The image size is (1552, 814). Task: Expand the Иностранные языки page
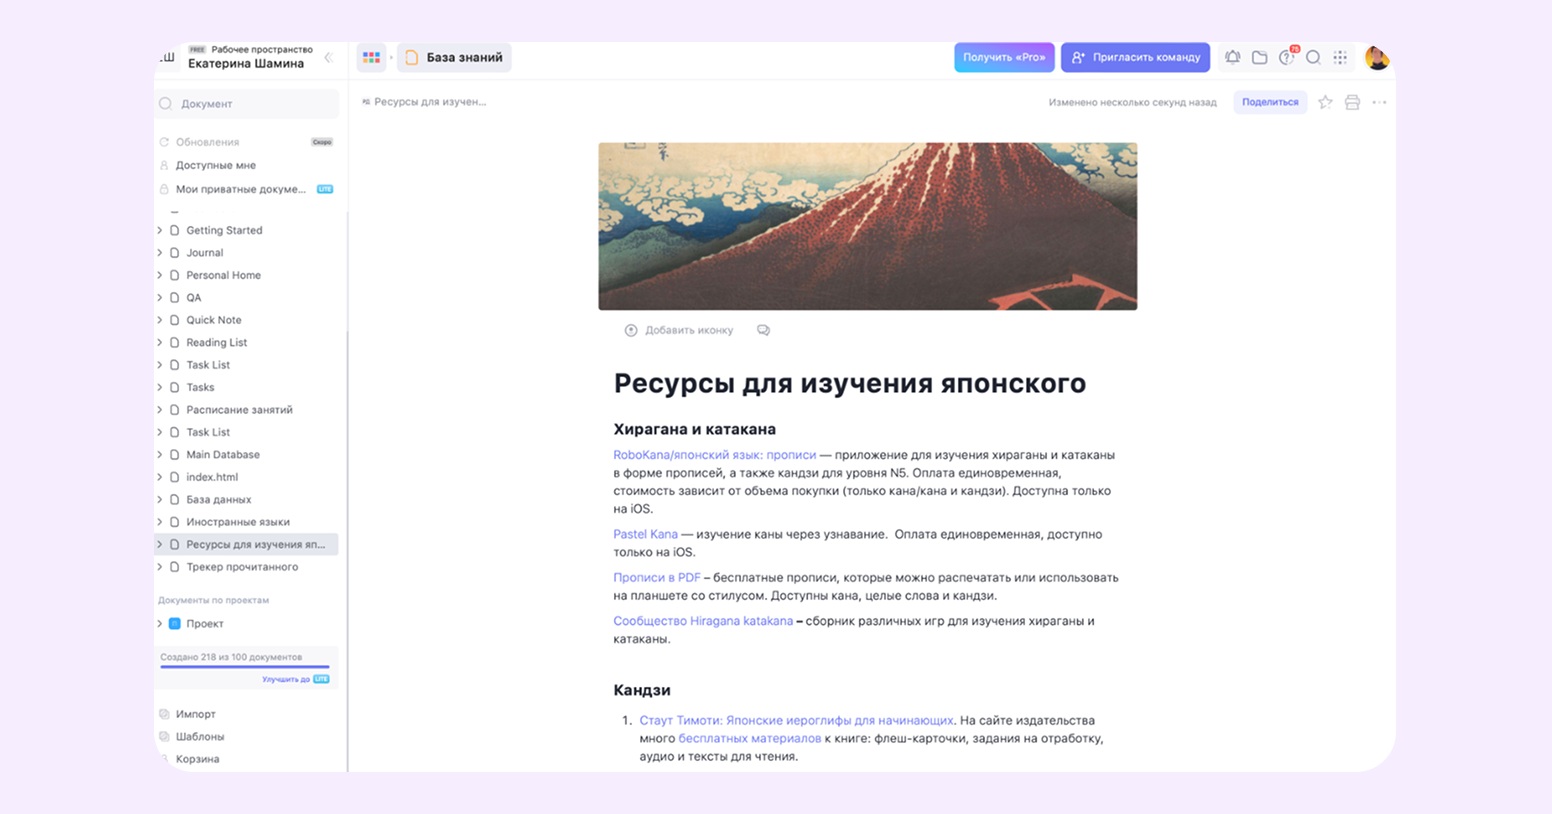(159, 521)
